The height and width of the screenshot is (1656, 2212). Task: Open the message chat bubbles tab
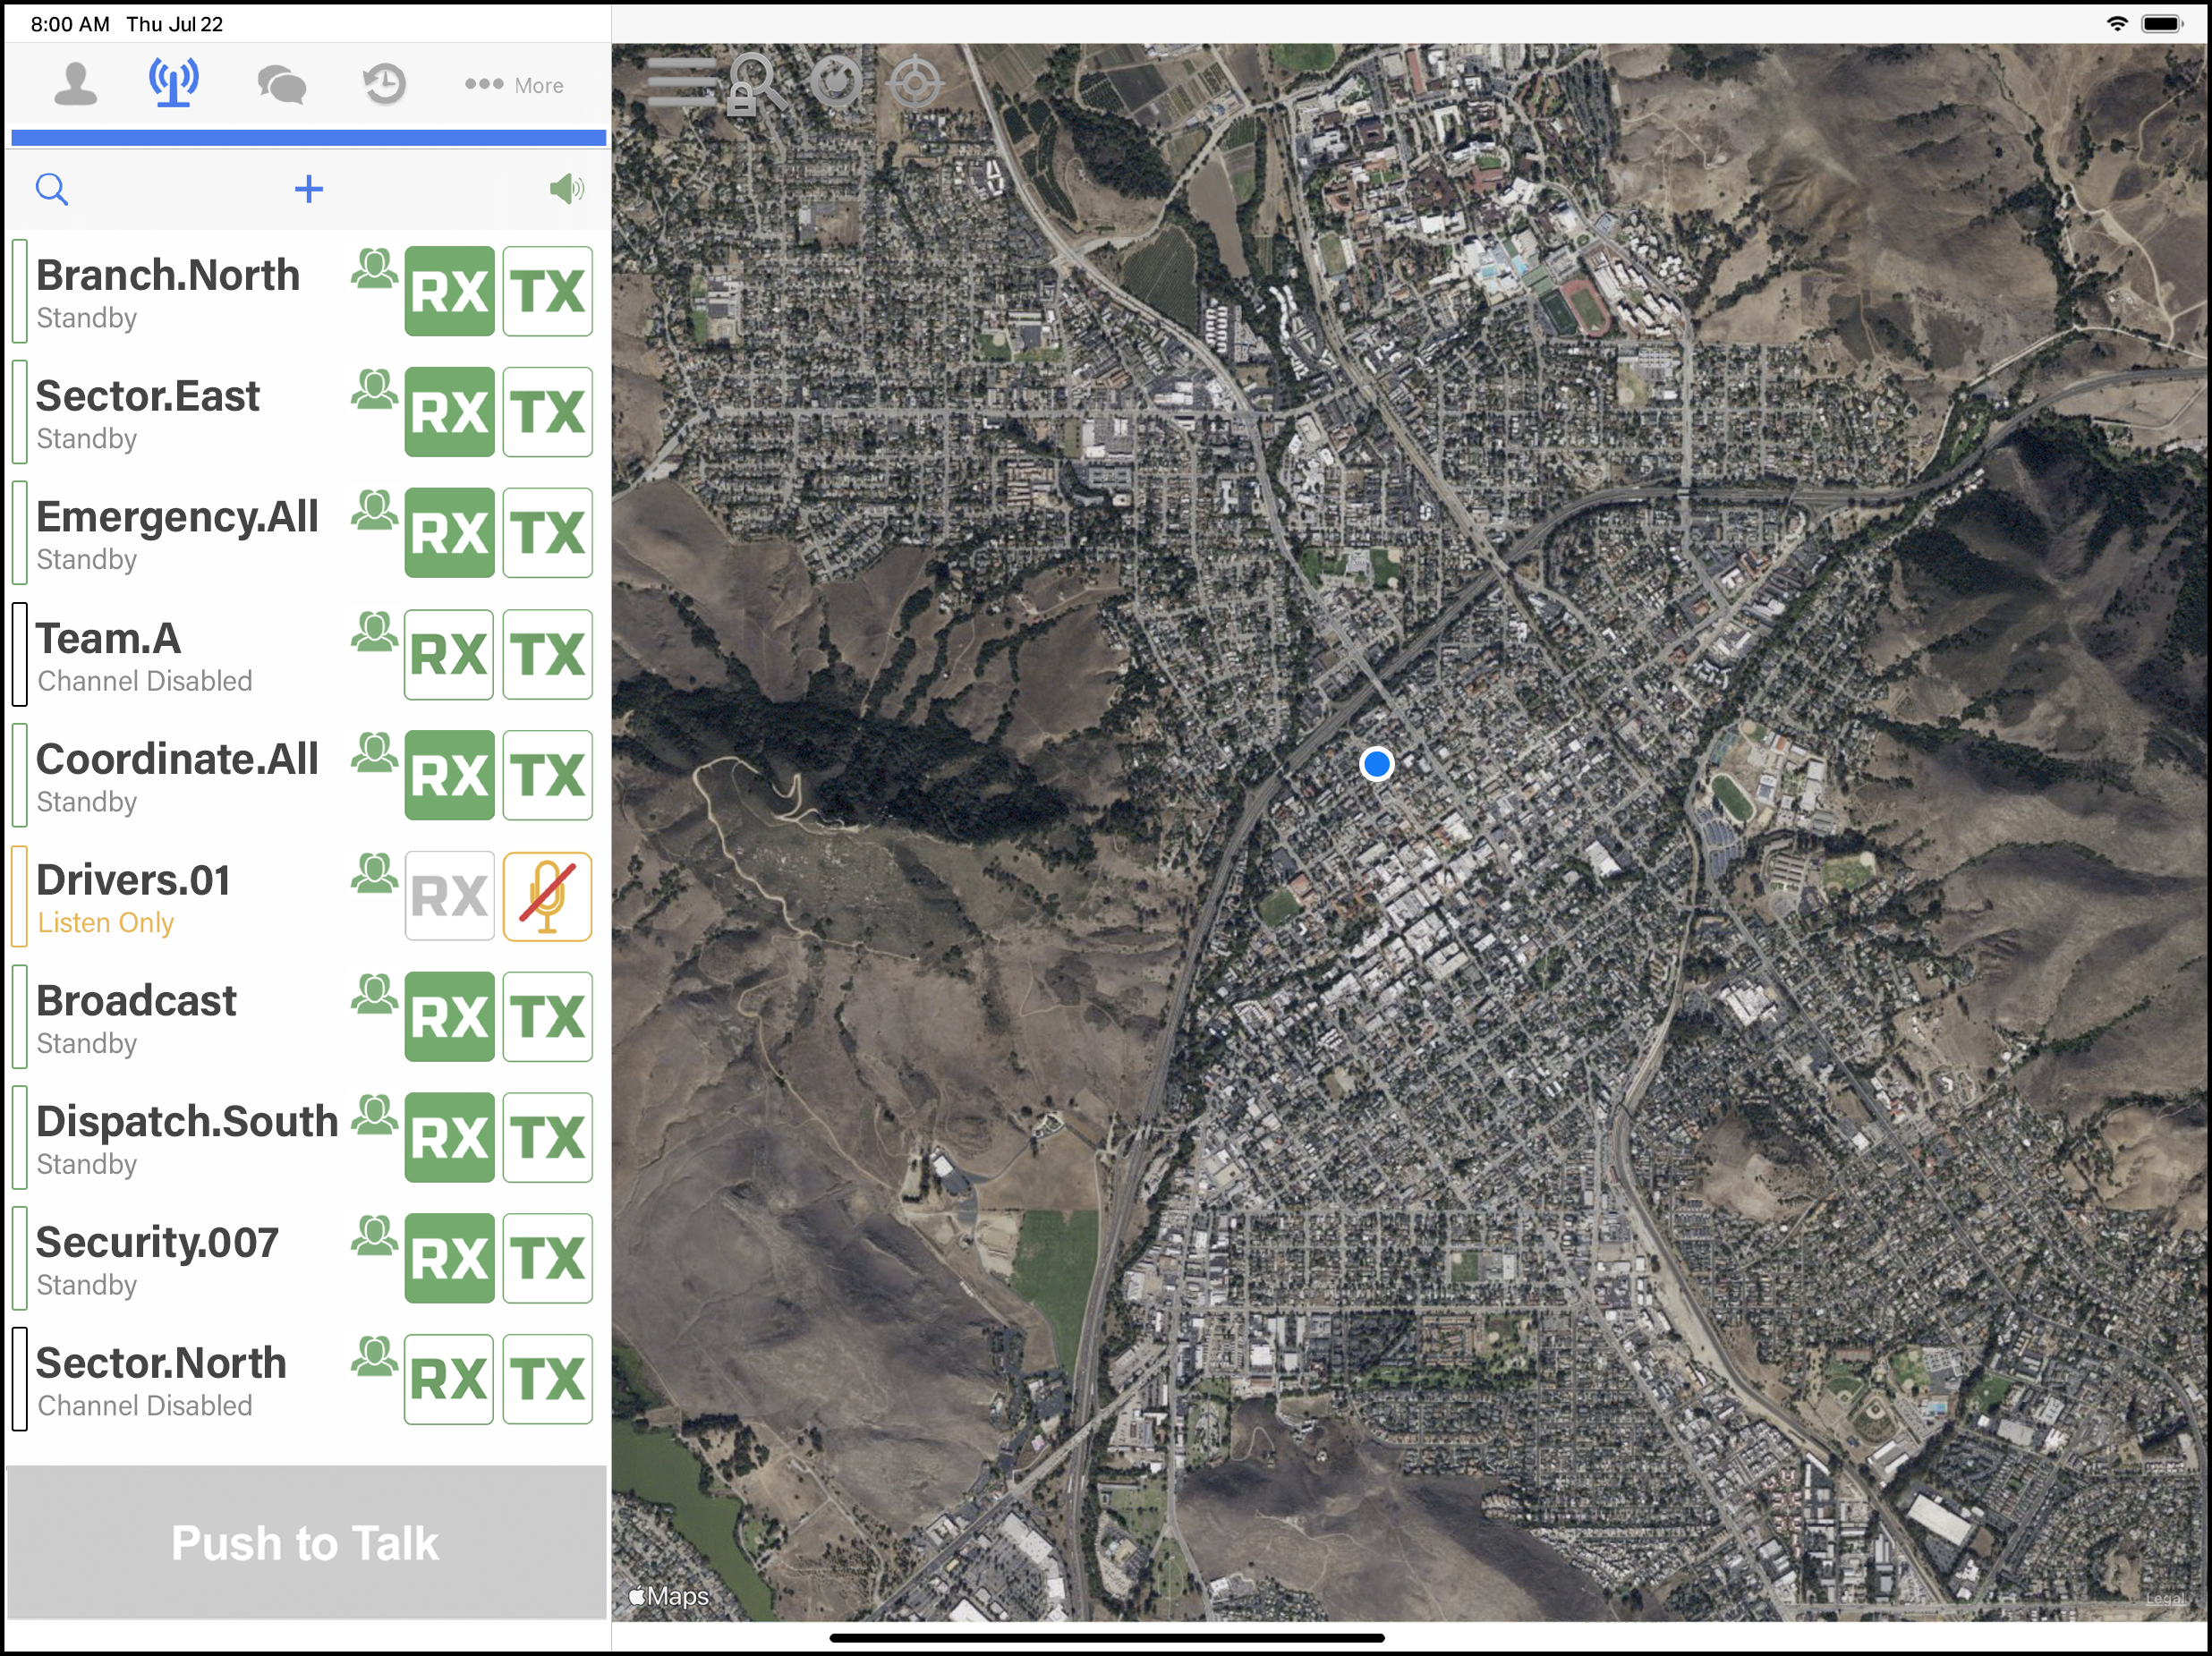click(x=281, y=84)
